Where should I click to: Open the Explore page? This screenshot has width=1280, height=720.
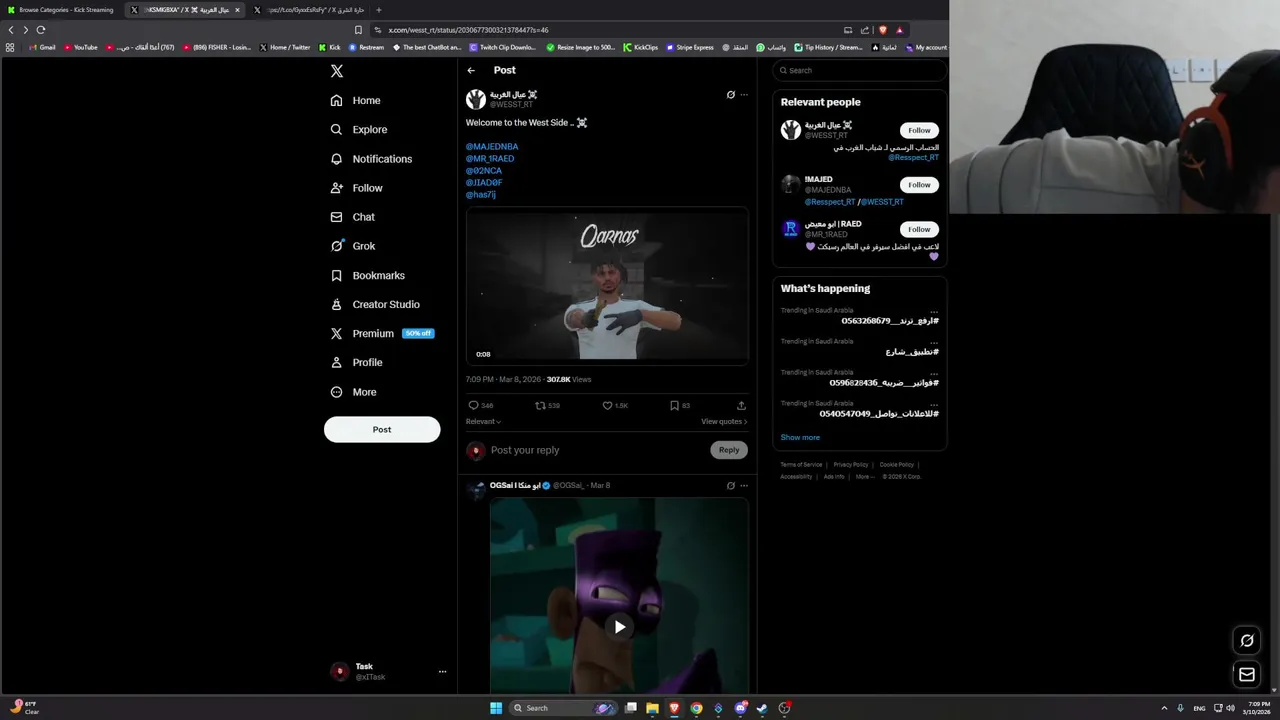[359, 129]
